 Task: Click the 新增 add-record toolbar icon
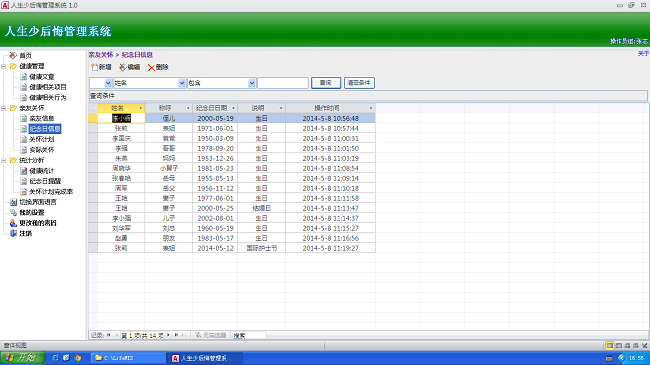[x=94, y=67]
